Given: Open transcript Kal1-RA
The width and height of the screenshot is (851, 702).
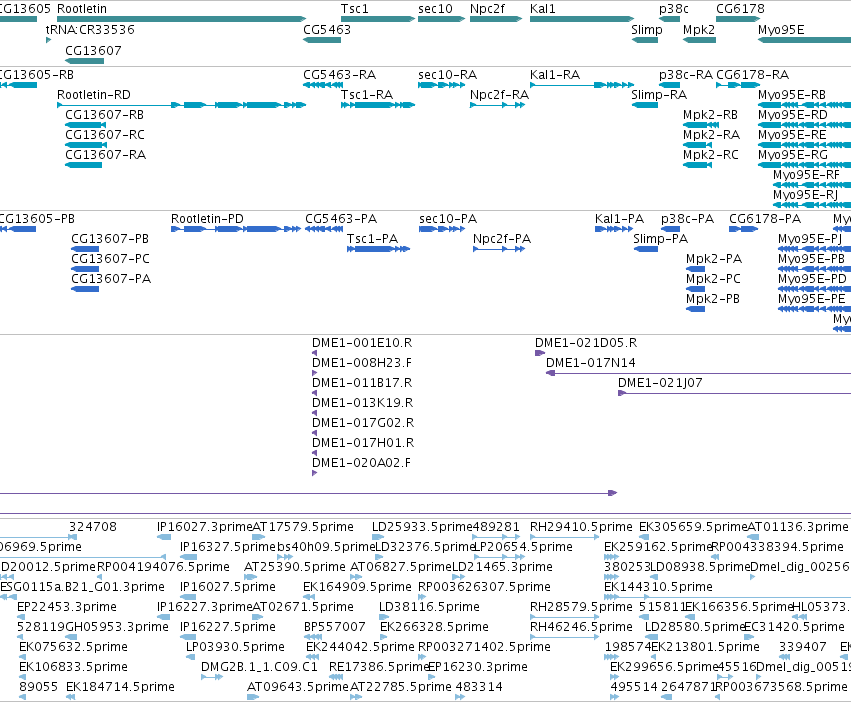Looking at the screenshot, I should pyautogui.click(x=555, y=74).
